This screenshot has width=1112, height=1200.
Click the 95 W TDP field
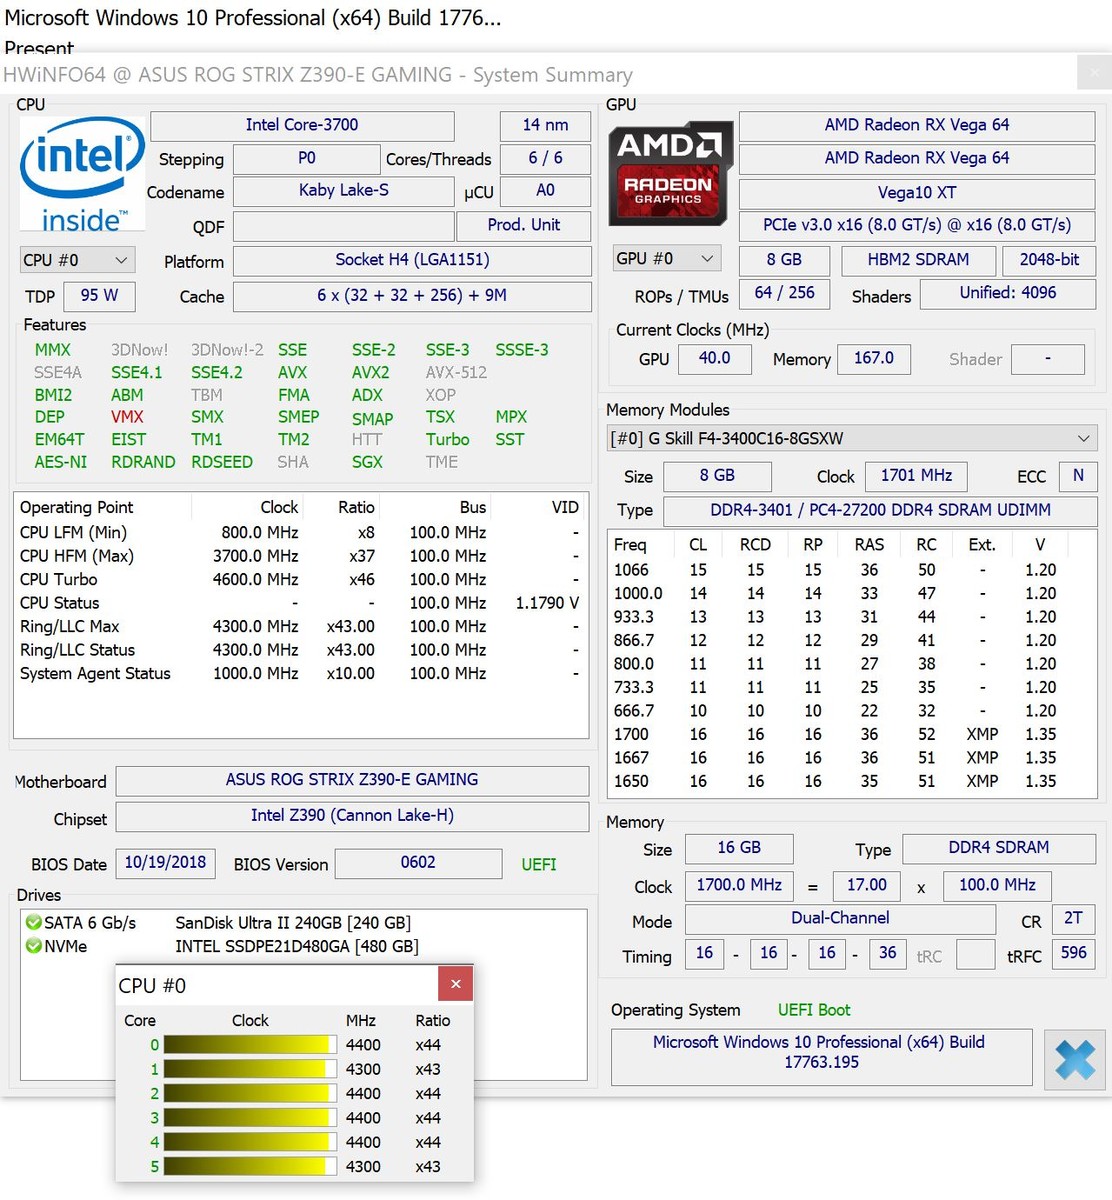(99, 296)
